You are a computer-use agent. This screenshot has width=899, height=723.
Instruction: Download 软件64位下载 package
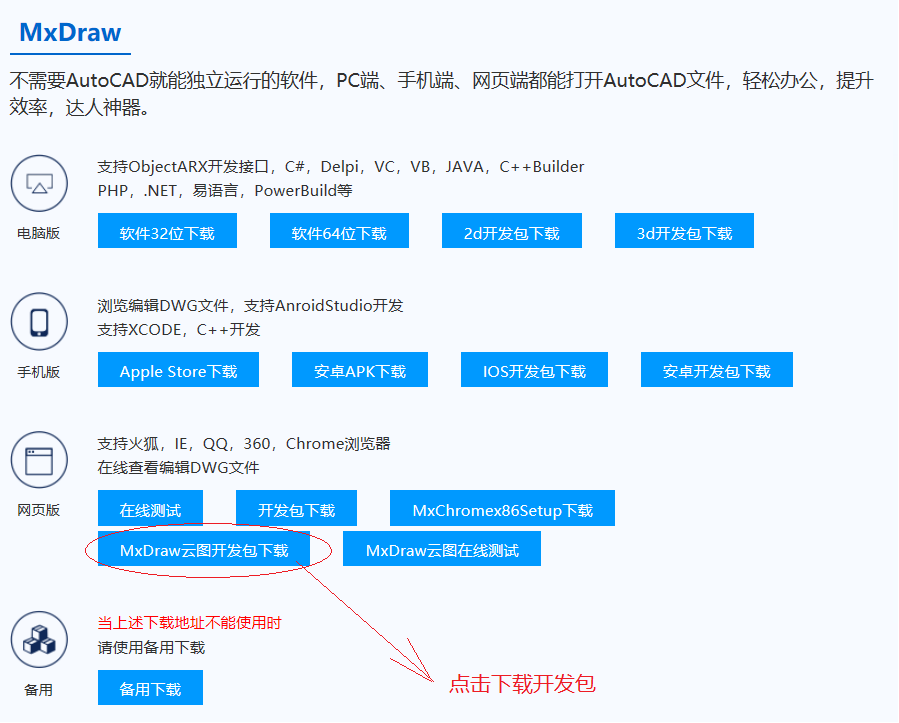point(339,231)
